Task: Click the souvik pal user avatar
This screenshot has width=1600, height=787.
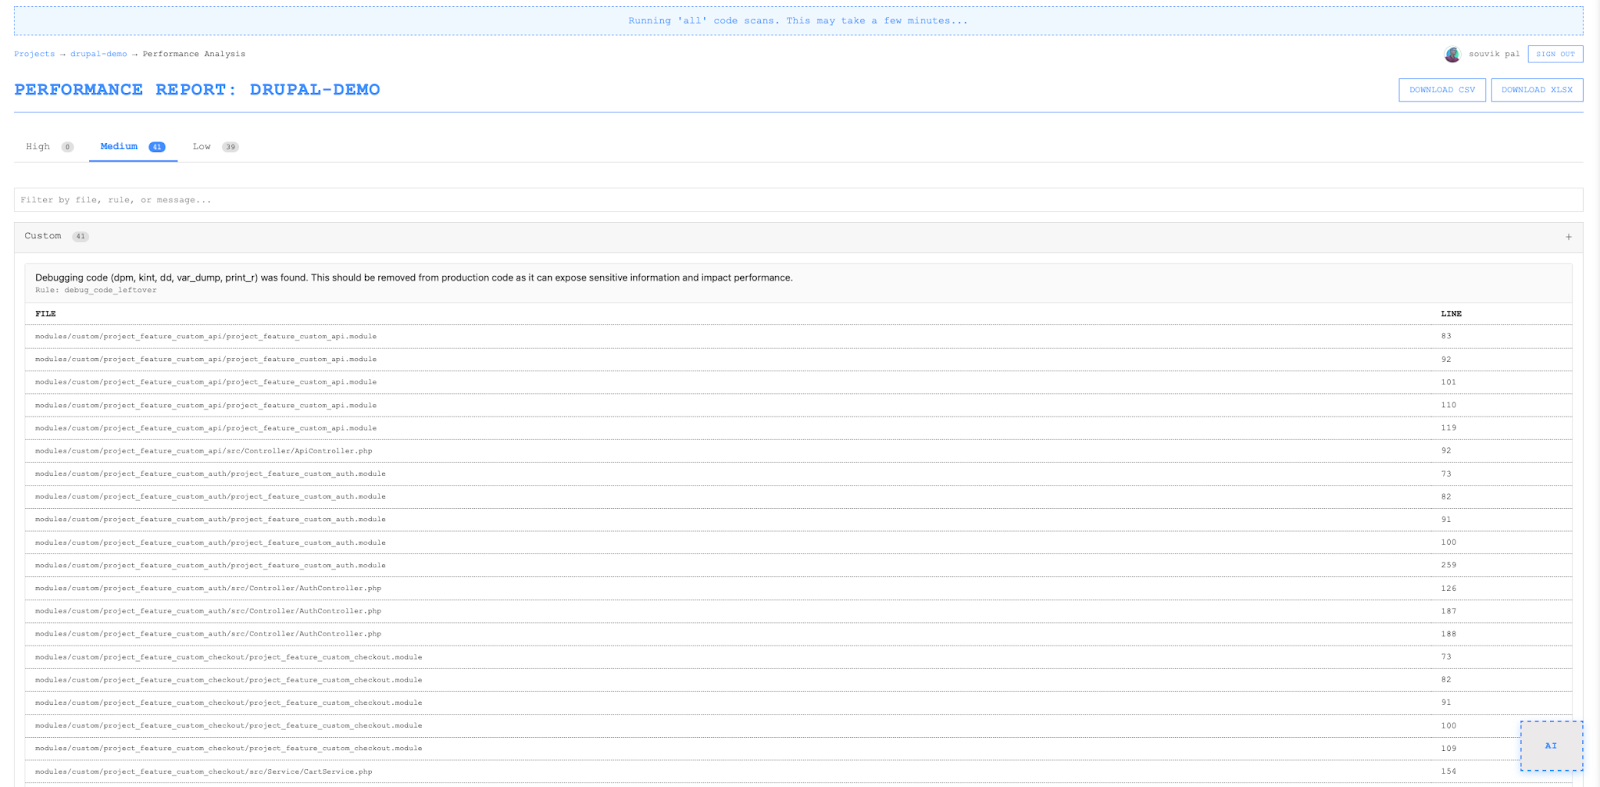Action: pyautogui.click(x=1452, y=54)
